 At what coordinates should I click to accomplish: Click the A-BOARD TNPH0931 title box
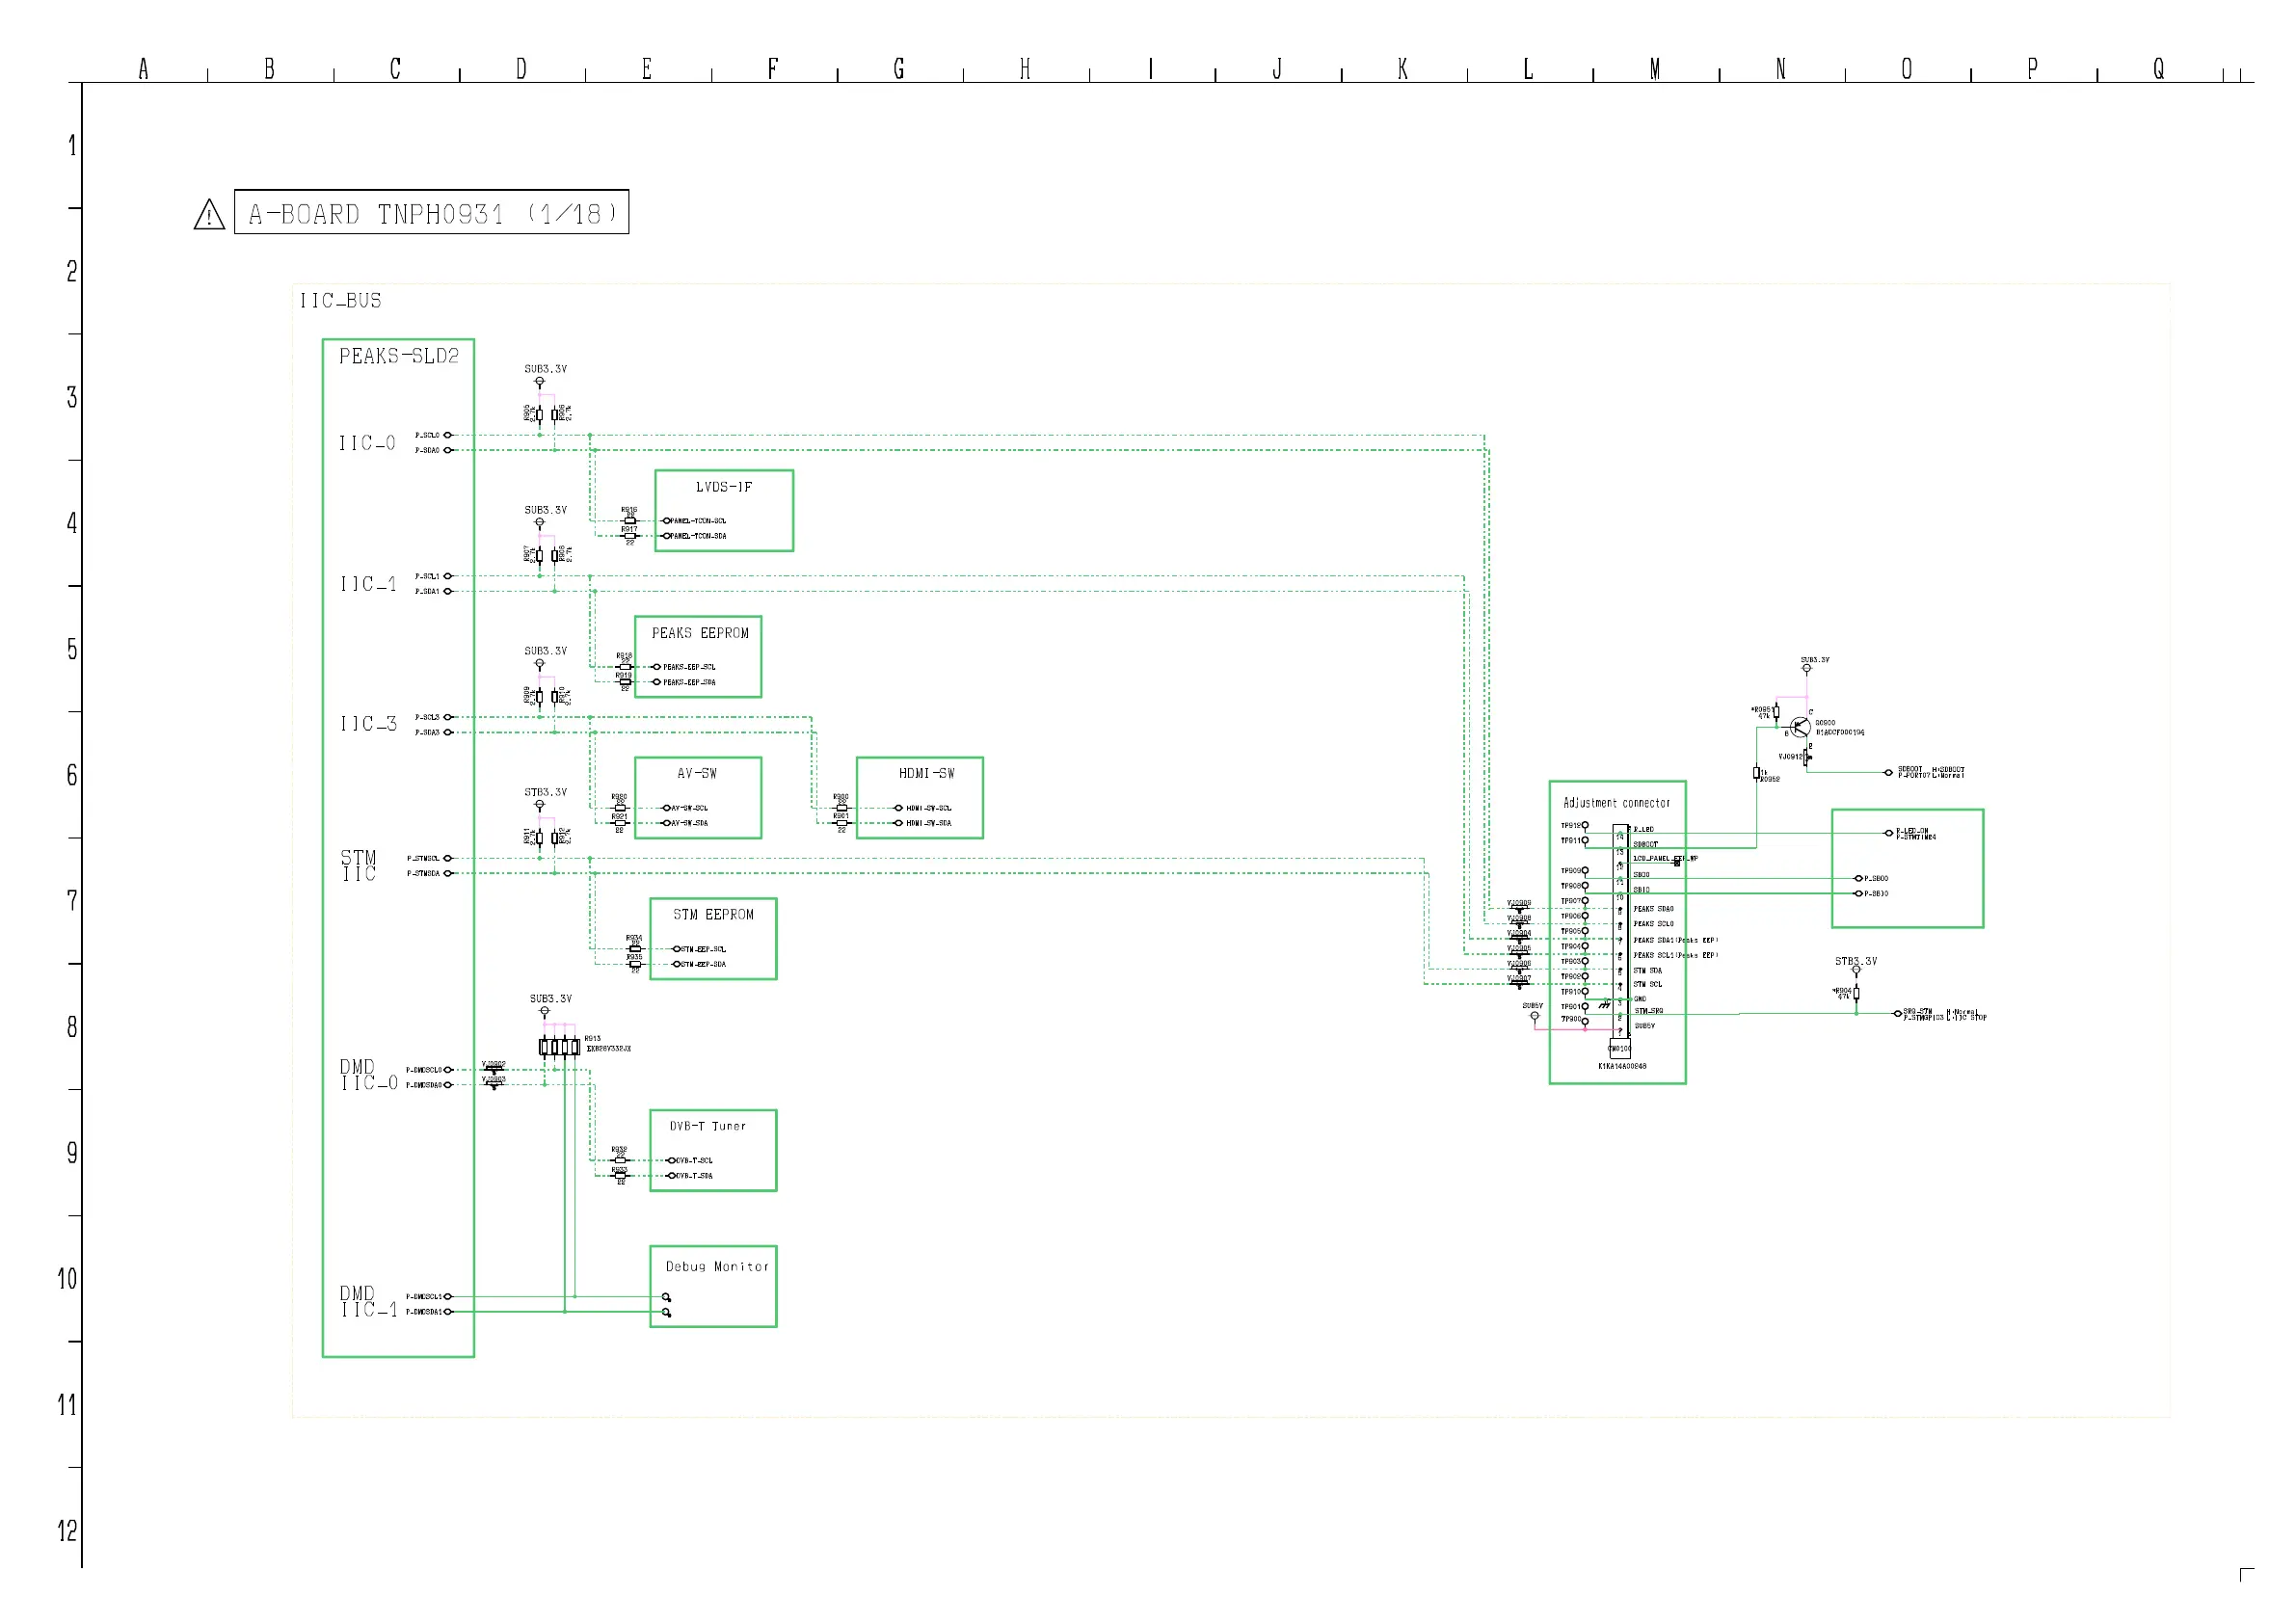coord(431,213)
